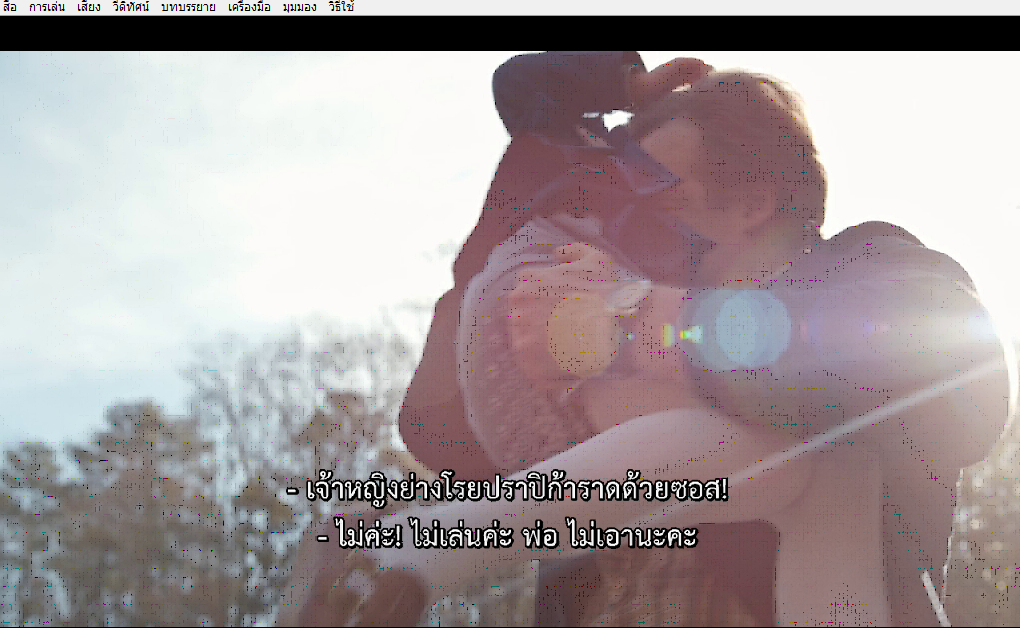This screenshot has width=1020, height=628.
Task: Open the การเล่น (Playback) menu
Action: point(47,7)
